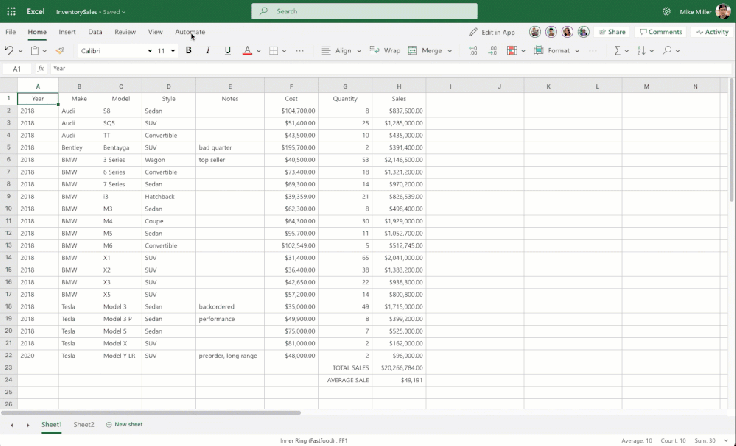Add a New sheet
The image size is (736, 446).
pos(124,424)
